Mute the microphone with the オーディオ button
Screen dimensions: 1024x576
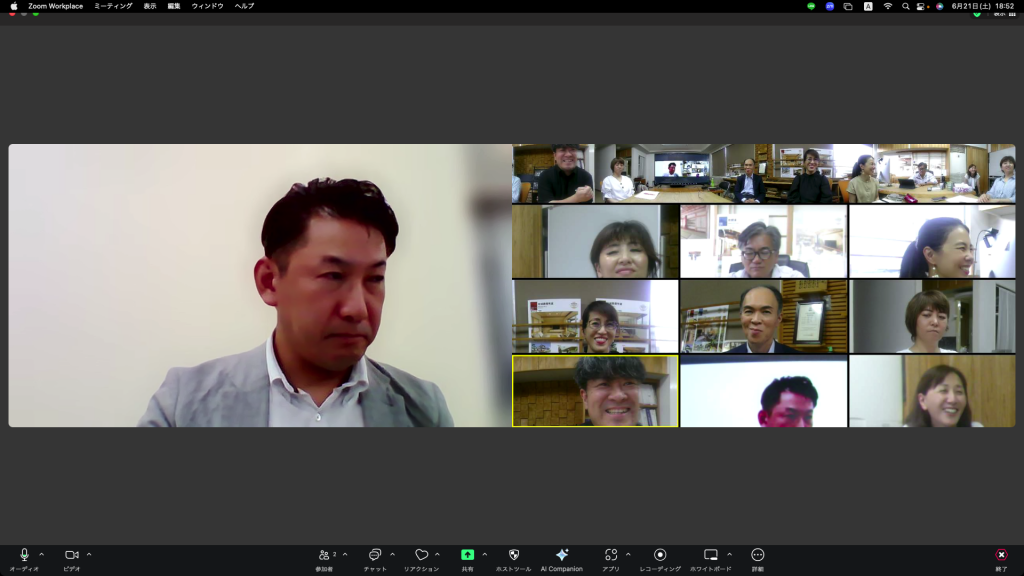24,555
